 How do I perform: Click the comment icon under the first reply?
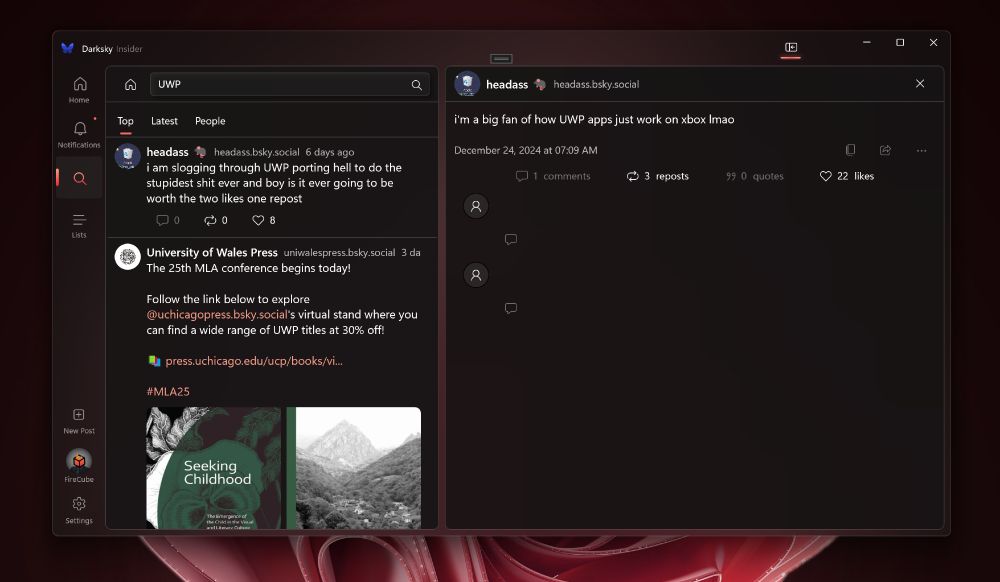coord(511,239)
